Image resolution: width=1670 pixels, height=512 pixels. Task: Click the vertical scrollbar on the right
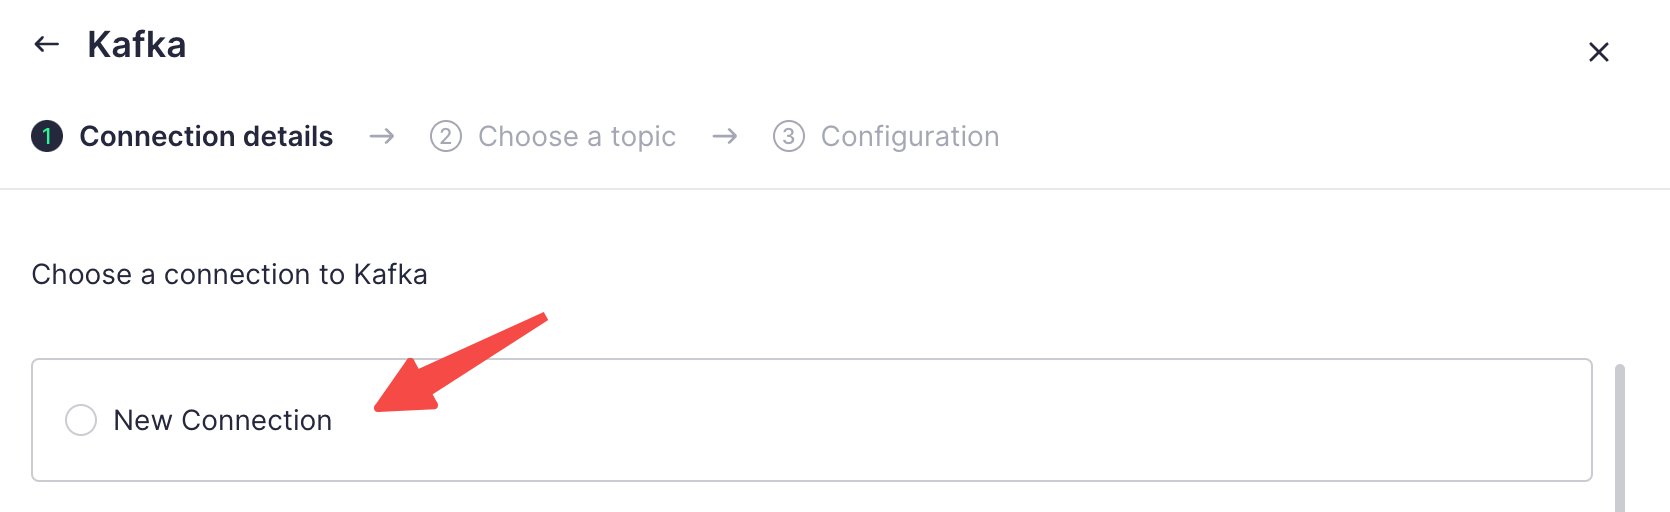1619,440
